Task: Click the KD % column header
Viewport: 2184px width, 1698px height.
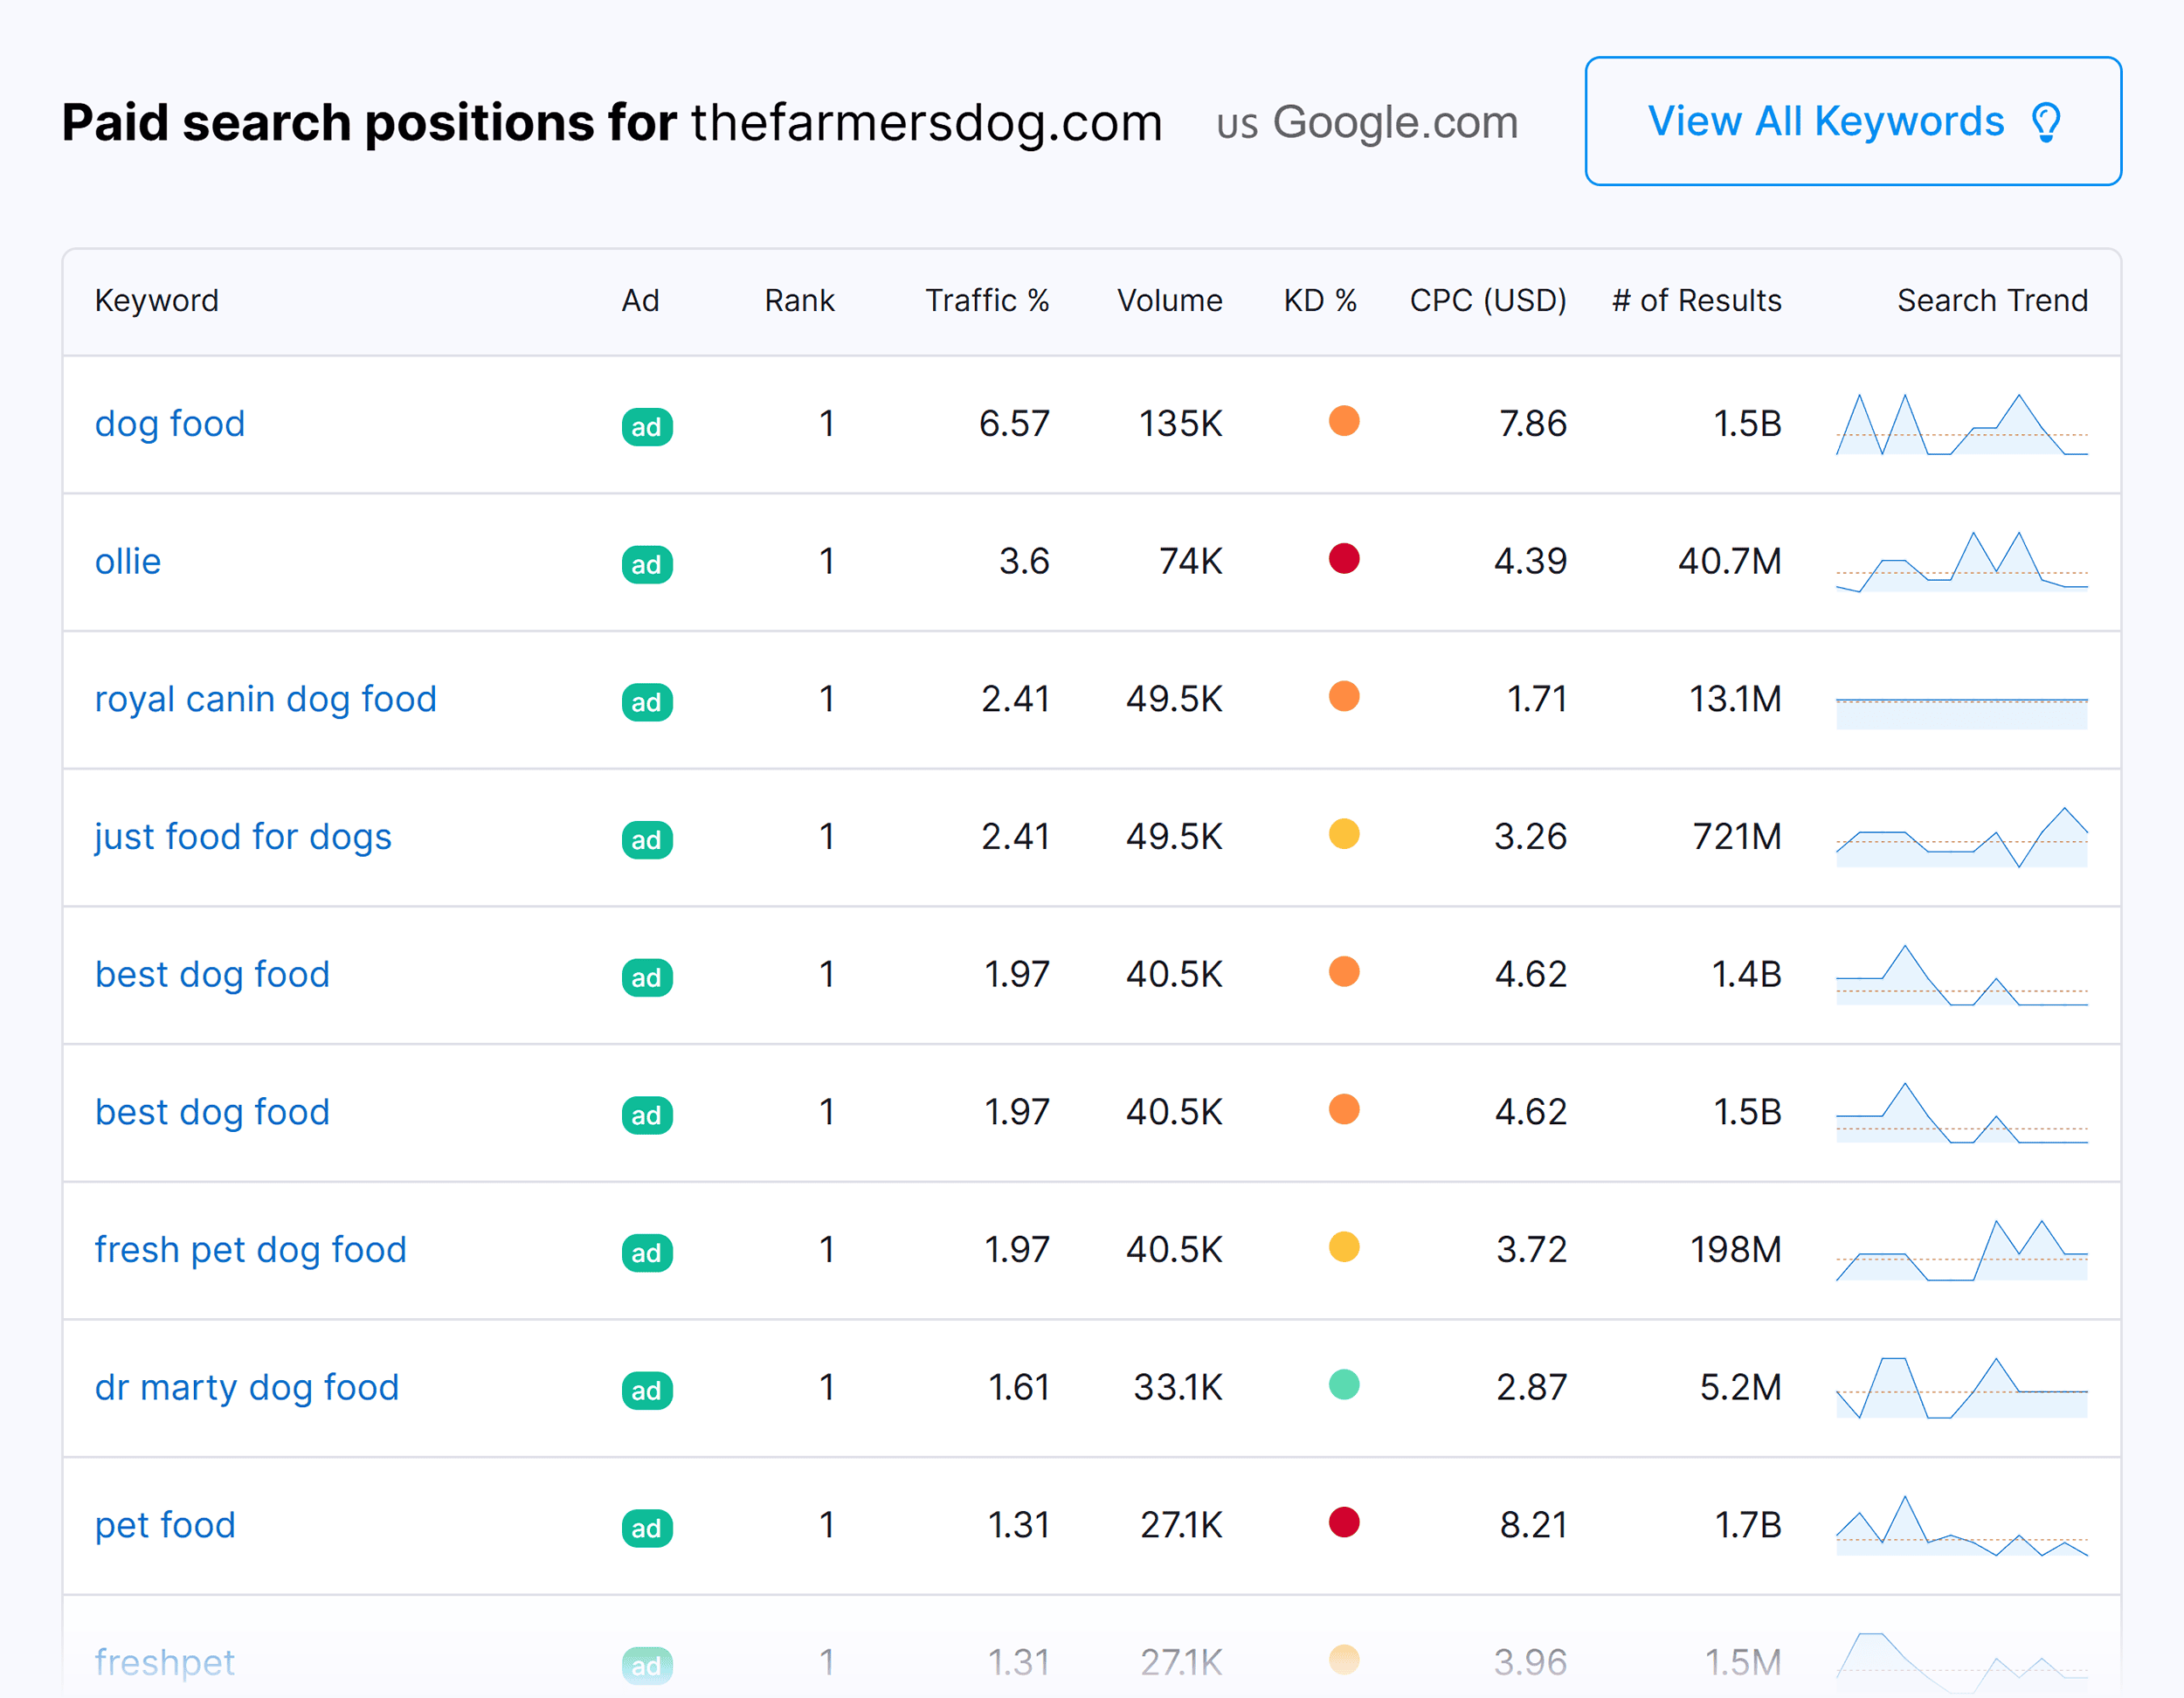Action: click(x=1321, y=301)
